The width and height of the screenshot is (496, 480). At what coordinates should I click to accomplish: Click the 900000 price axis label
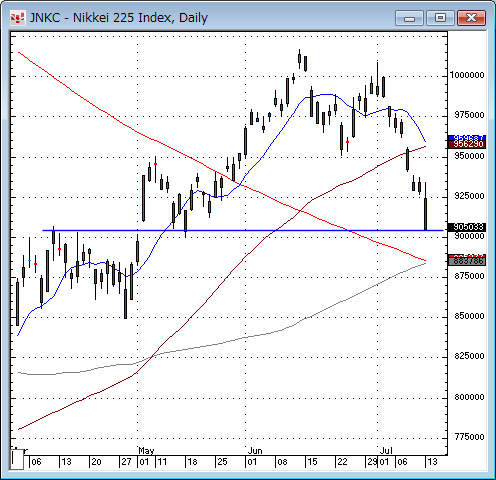(x=469, y=236)
